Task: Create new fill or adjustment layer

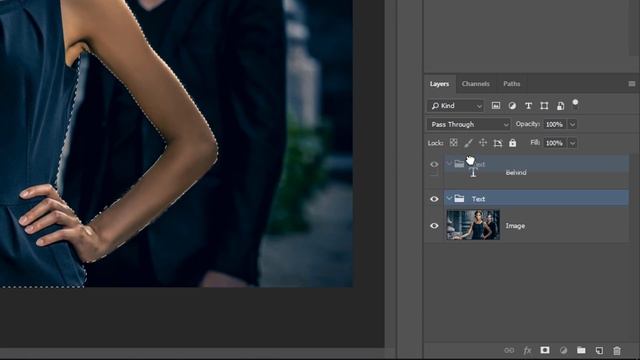Action: (563, 350)
